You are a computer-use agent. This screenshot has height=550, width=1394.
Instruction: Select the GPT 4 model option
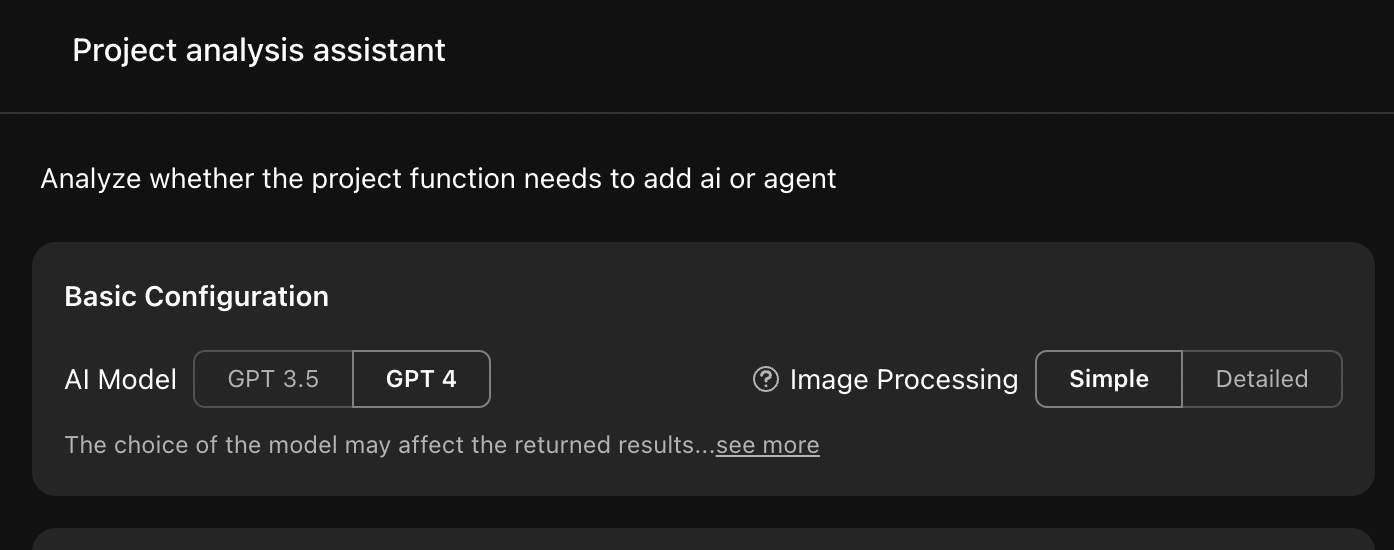[x=421, y=379]
